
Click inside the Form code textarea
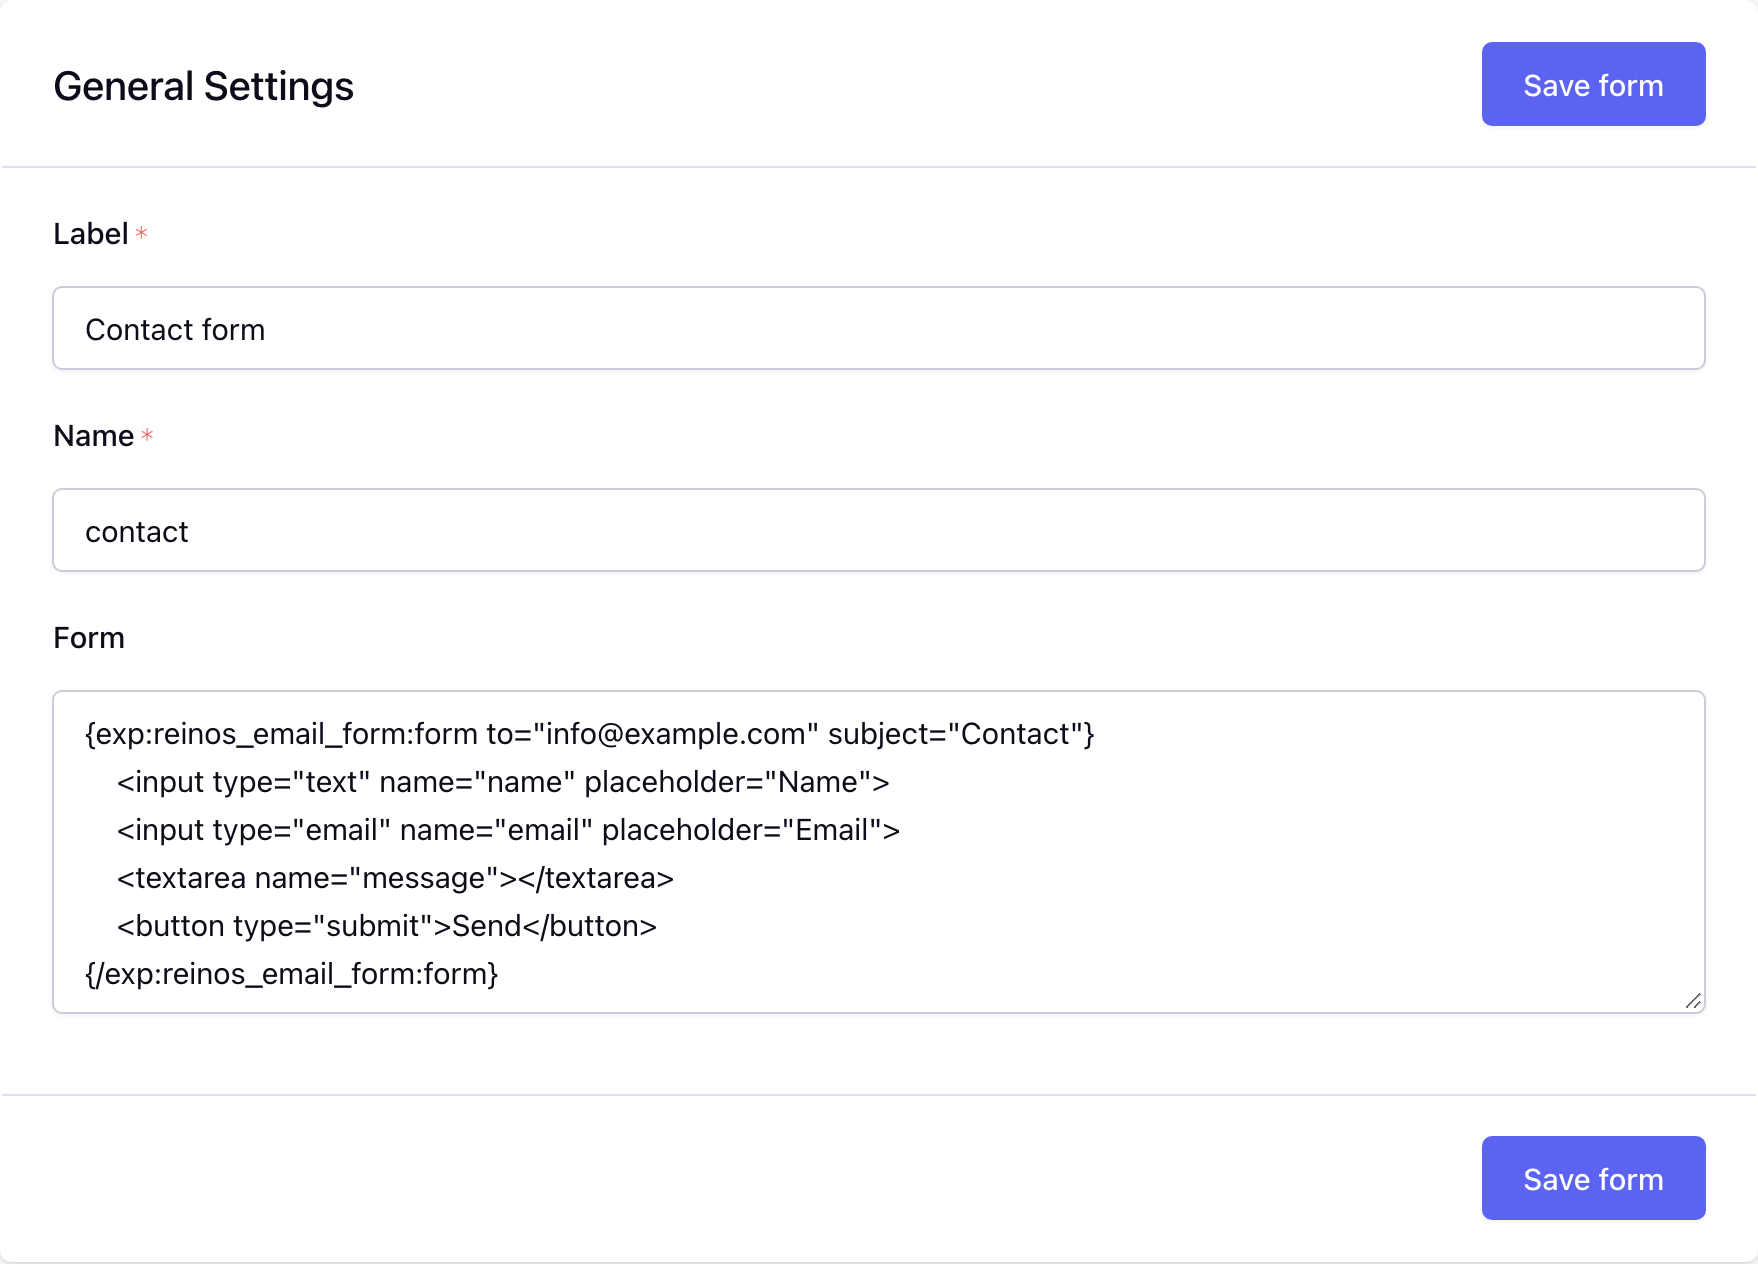coord(879,852)
